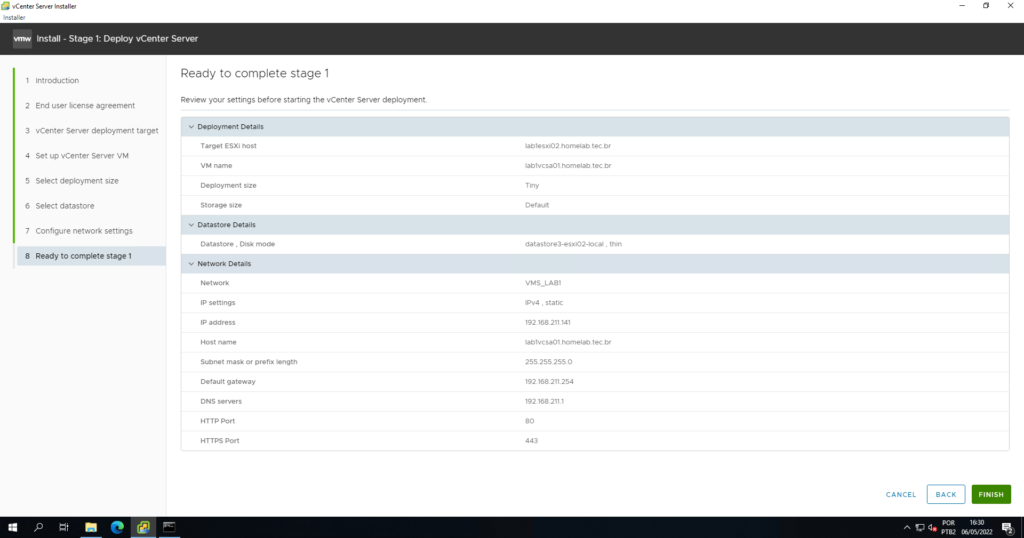Click HTTPS Port value 443

coord(531,441)
